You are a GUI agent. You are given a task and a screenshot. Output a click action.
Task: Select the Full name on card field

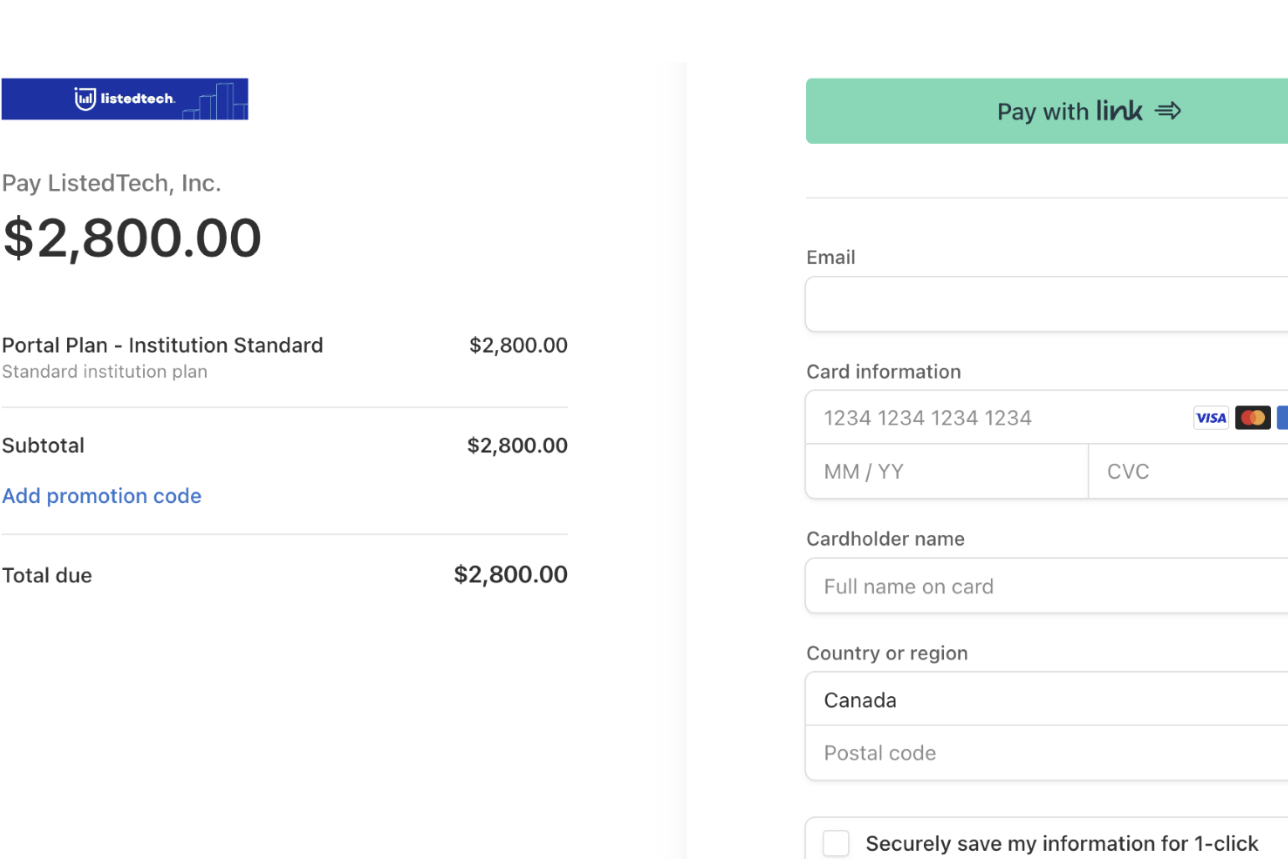(1047, 586)
